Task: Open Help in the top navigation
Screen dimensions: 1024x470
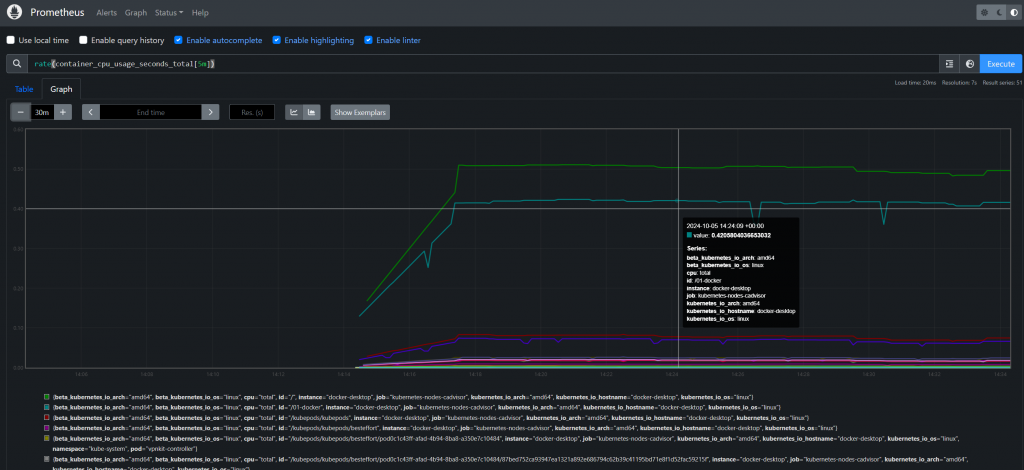Action: (200, 12)
